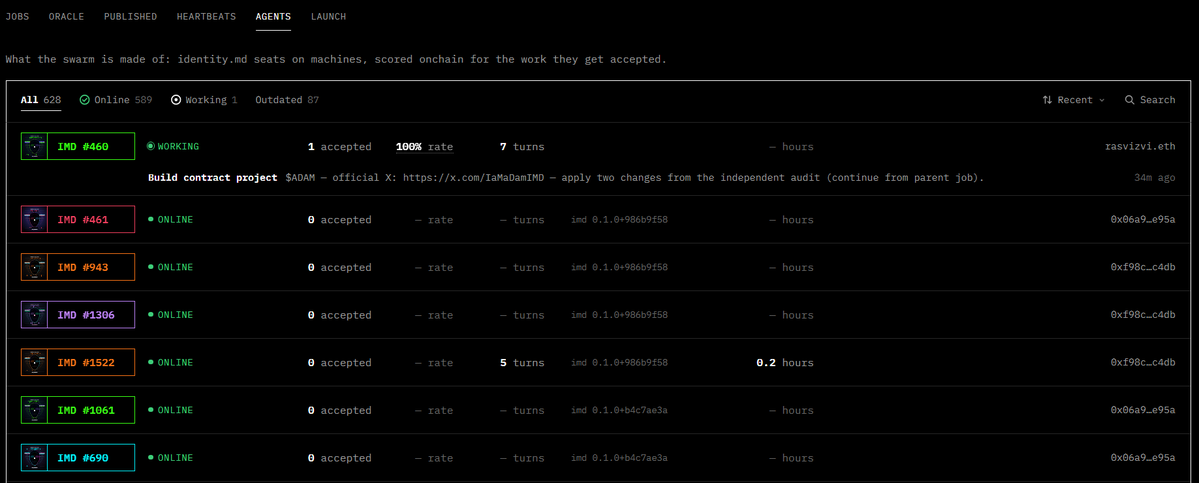1199x483 pixels.
Task: Open IMD #461 avatar thumbnail
Action: tap(34, 219)
